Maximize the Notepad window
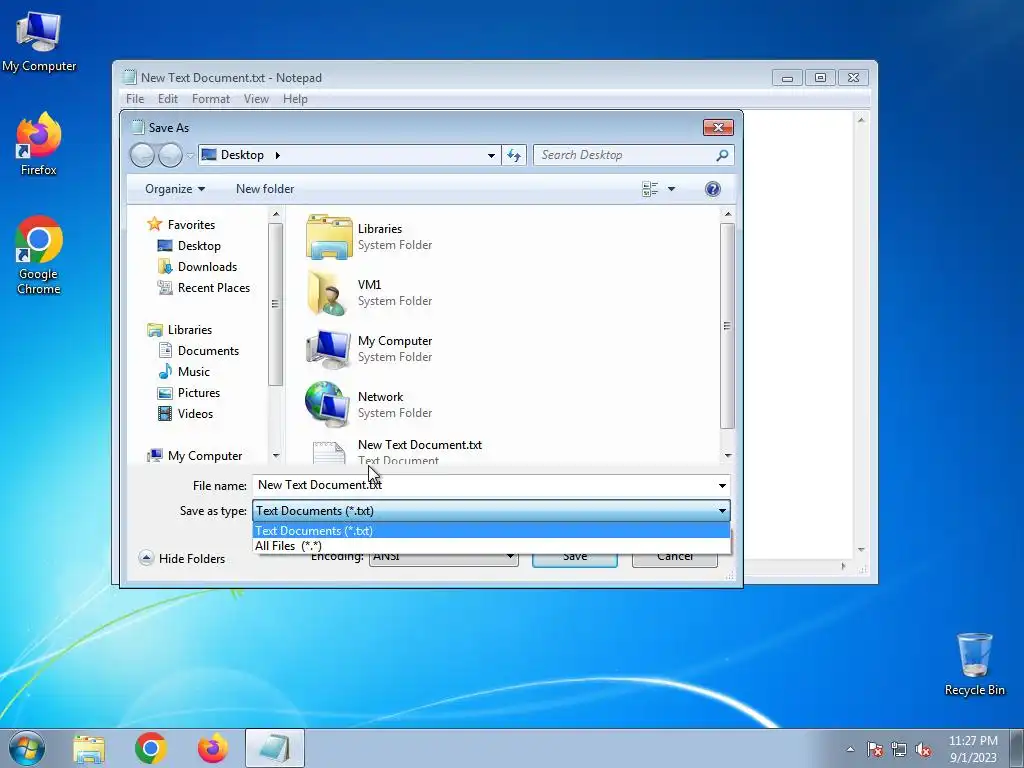 point(820,78)
